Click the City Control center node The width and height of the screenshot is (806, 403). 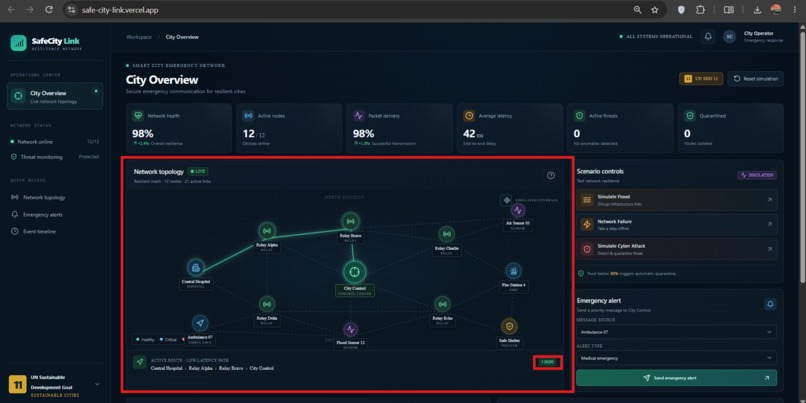354,271
